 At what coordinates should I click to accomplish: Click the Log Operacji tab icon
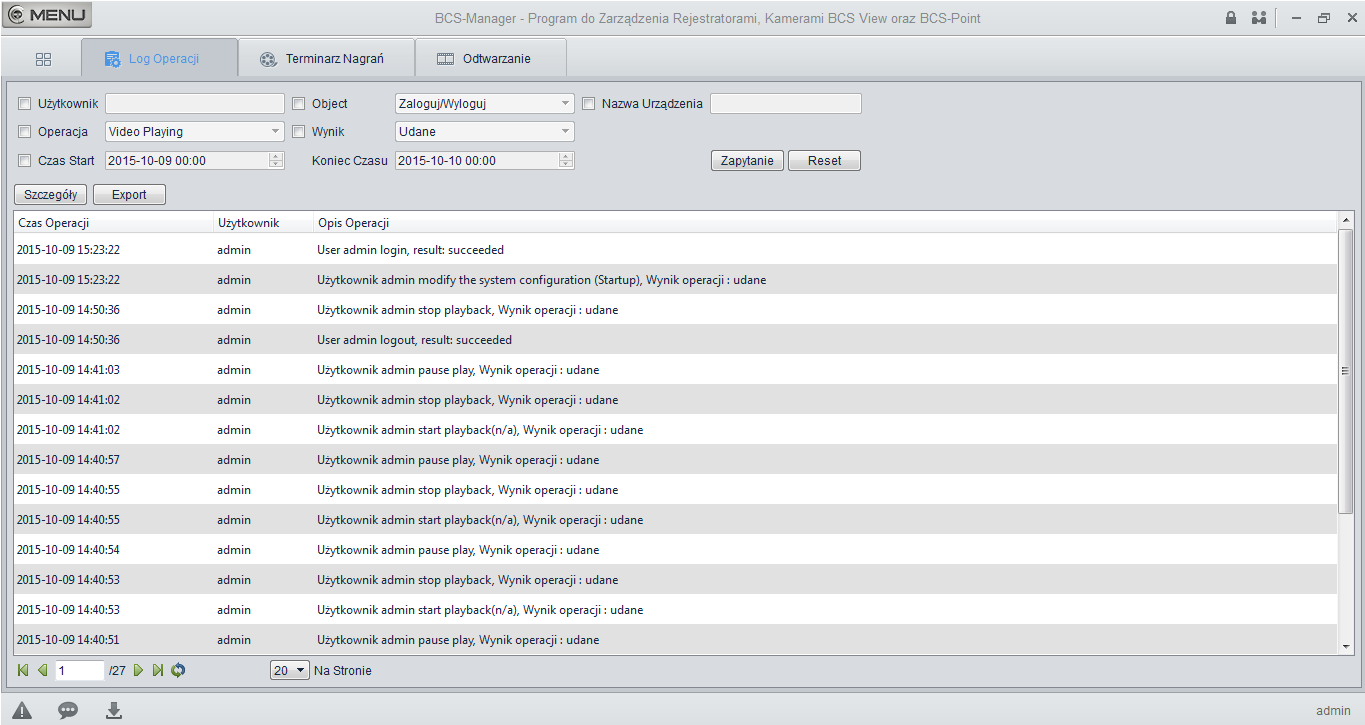(112, 59)
